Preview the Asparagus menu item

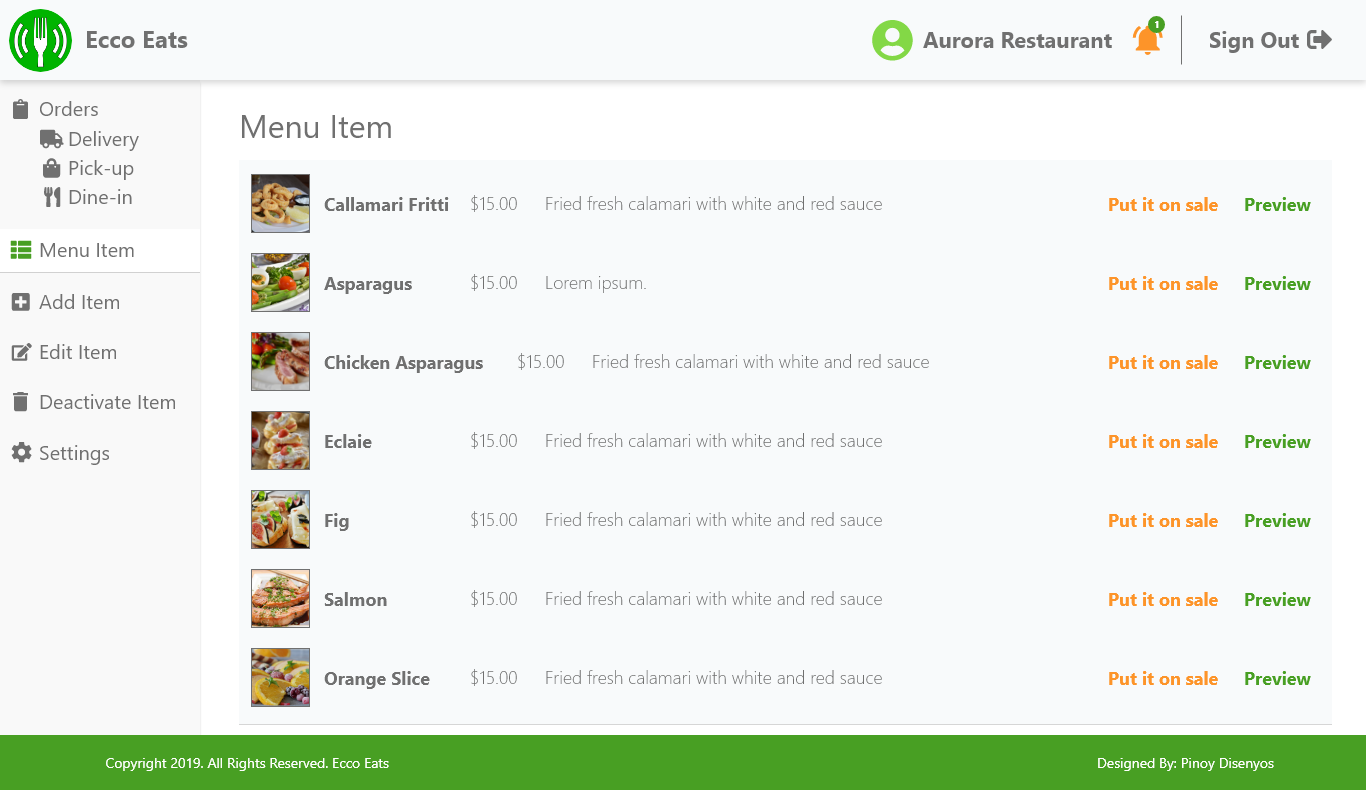[1277, 284]
